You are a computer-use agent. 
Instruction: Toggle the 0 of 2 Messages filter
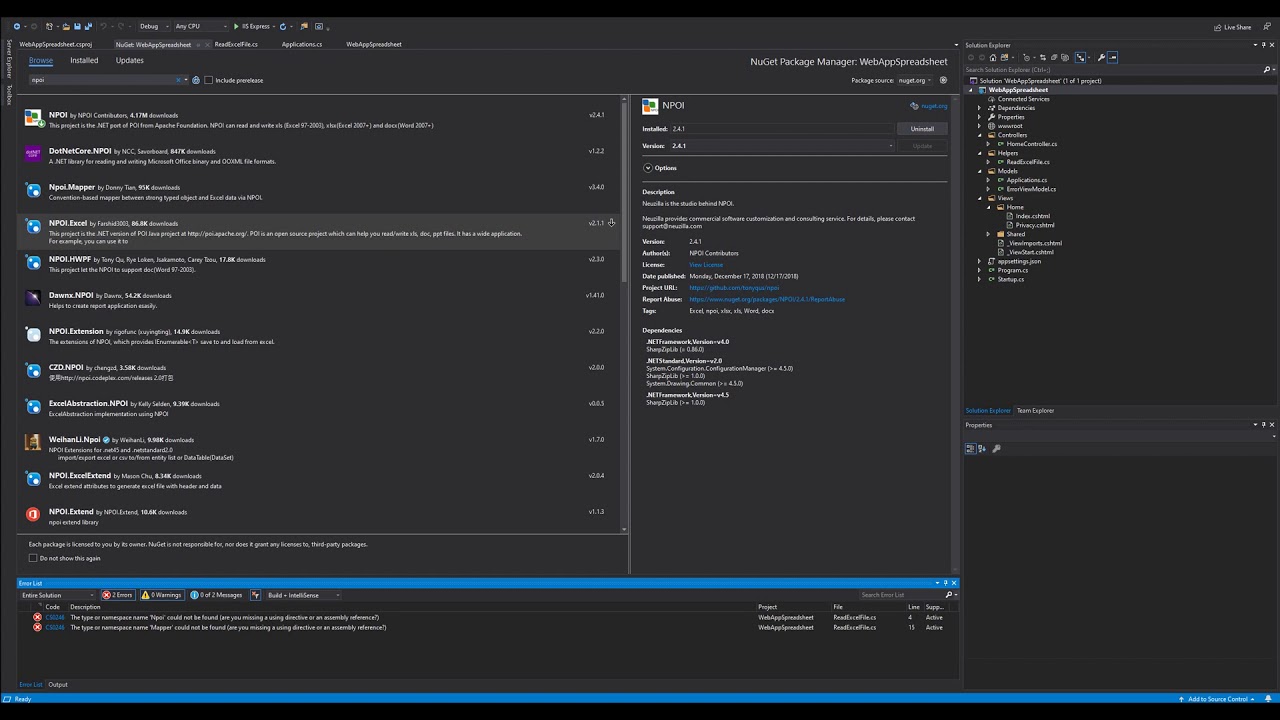(216, 595)
